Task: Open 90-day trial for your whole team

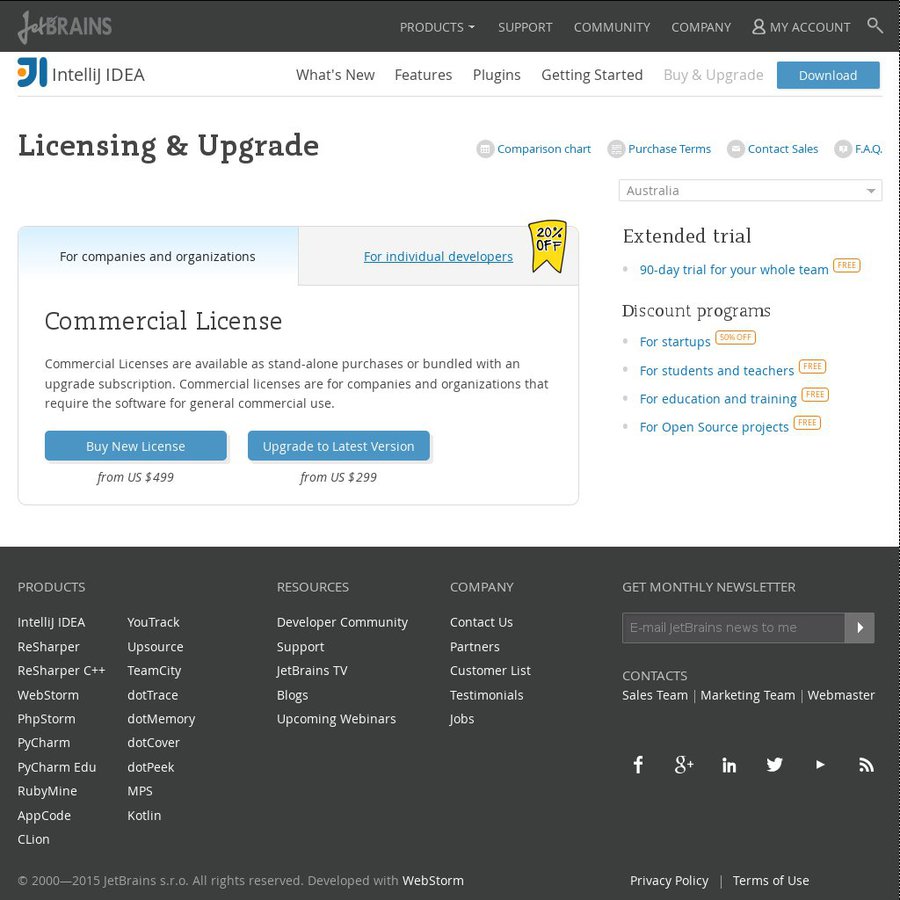Action: pos(734,270)
